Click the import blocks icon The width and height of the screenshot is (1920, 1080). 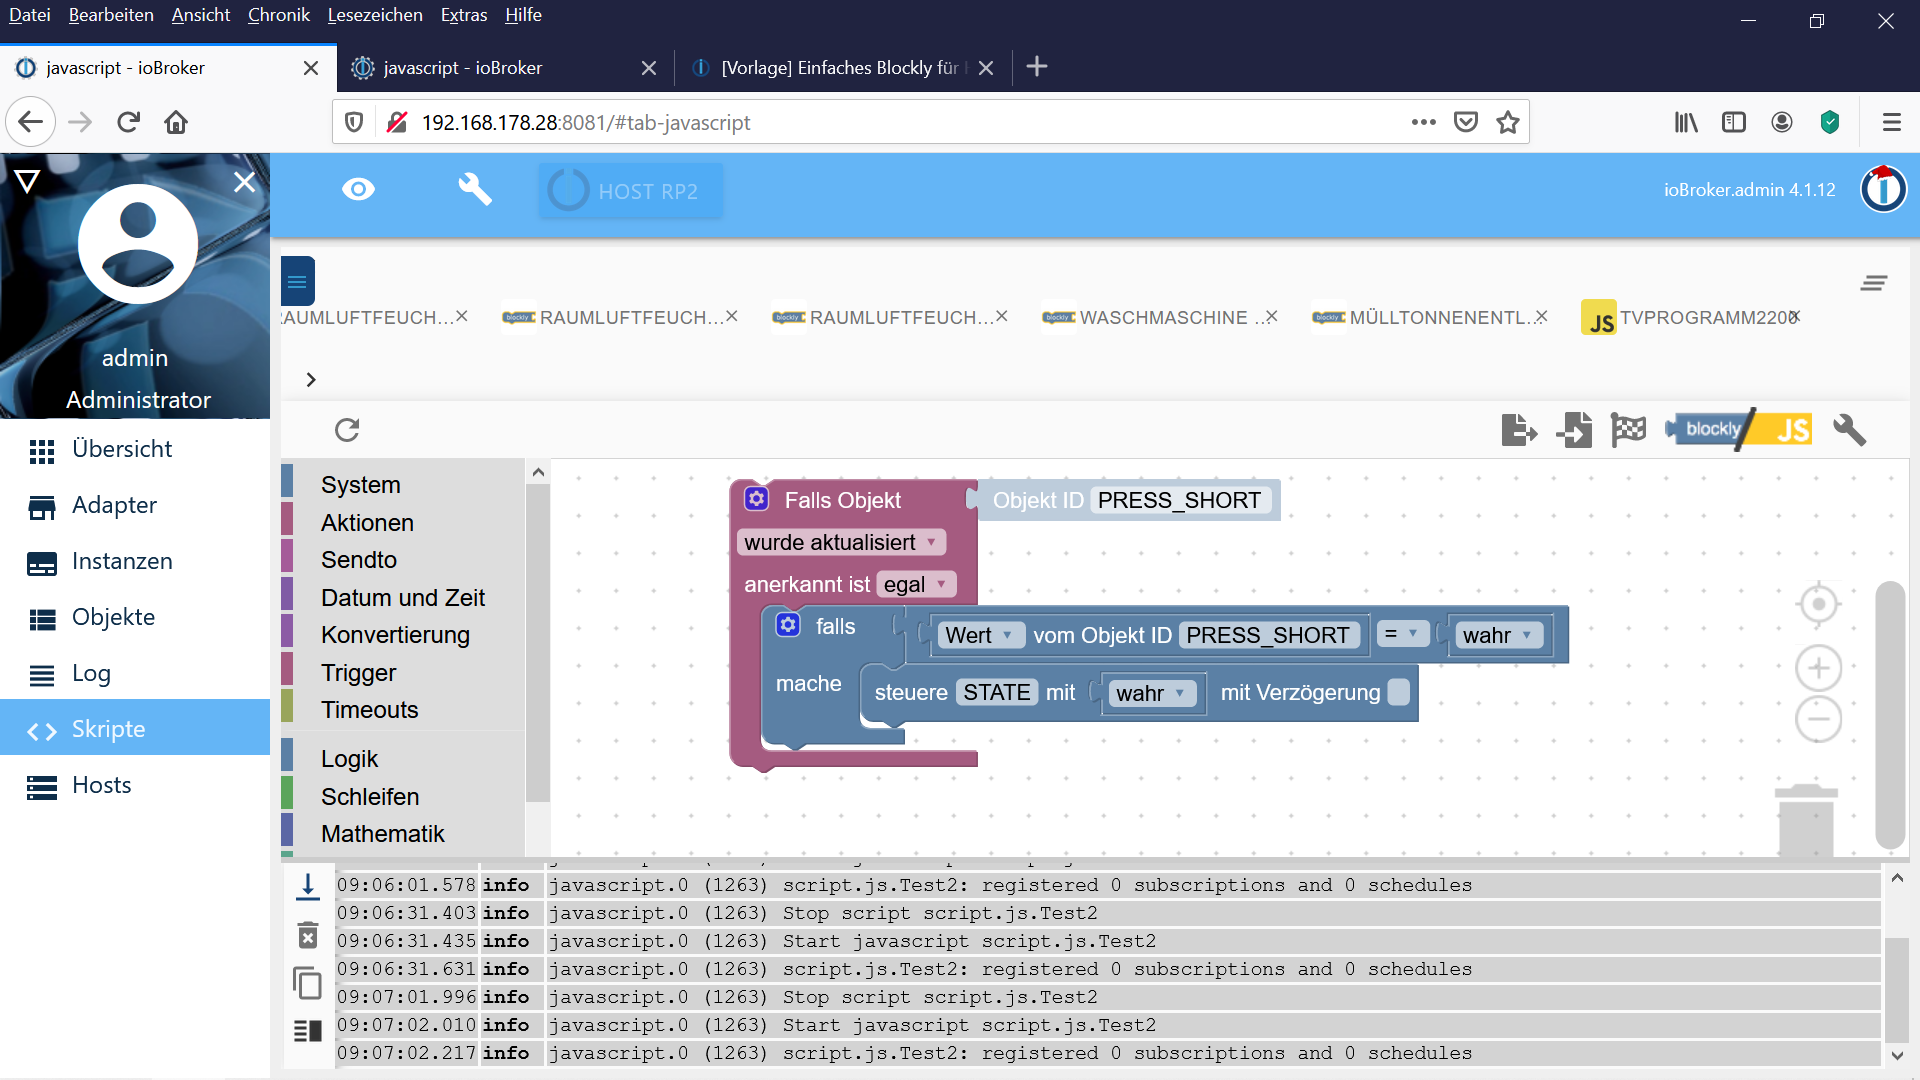pos(1574,430)
